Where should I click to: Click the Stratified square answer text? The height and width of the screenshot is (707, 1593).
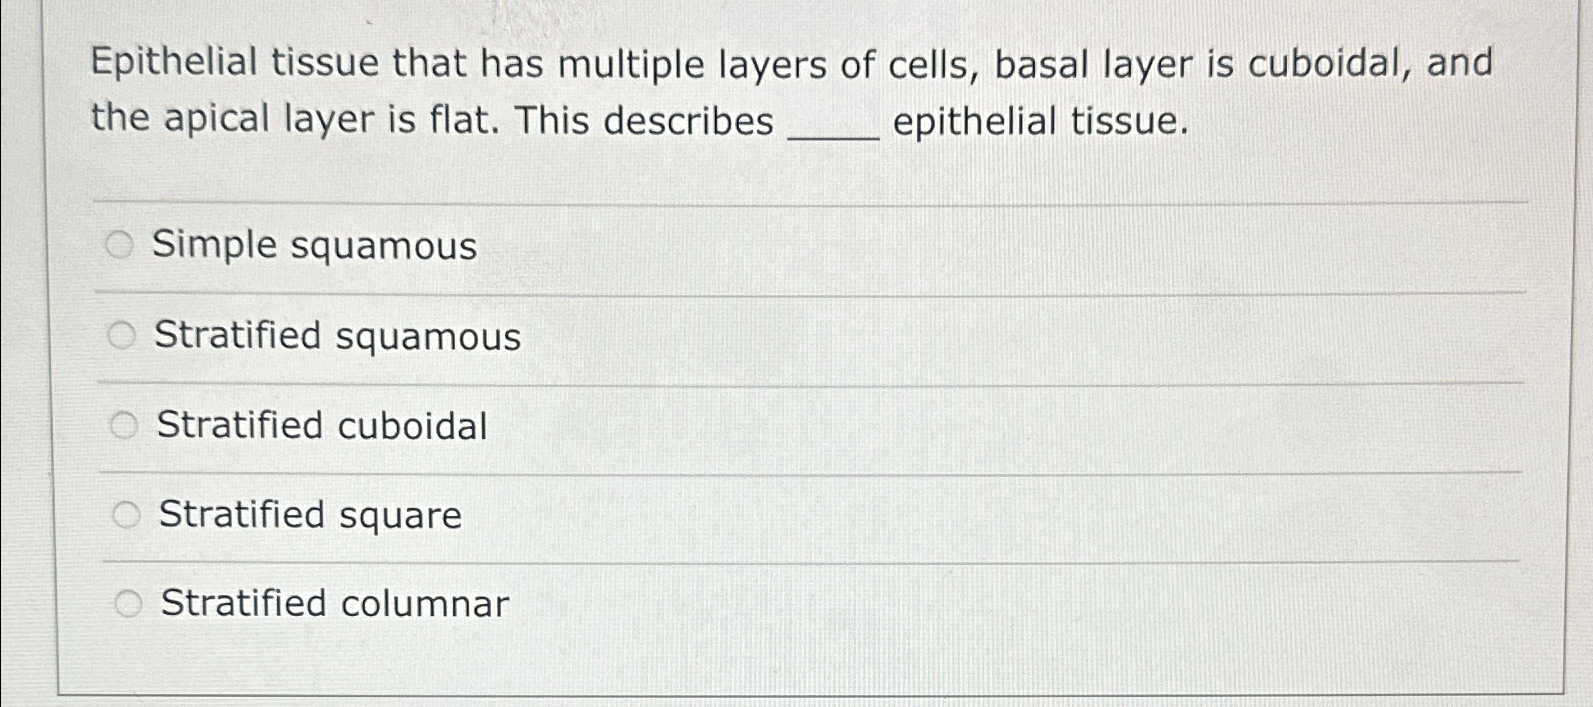(x=308, y=515)
